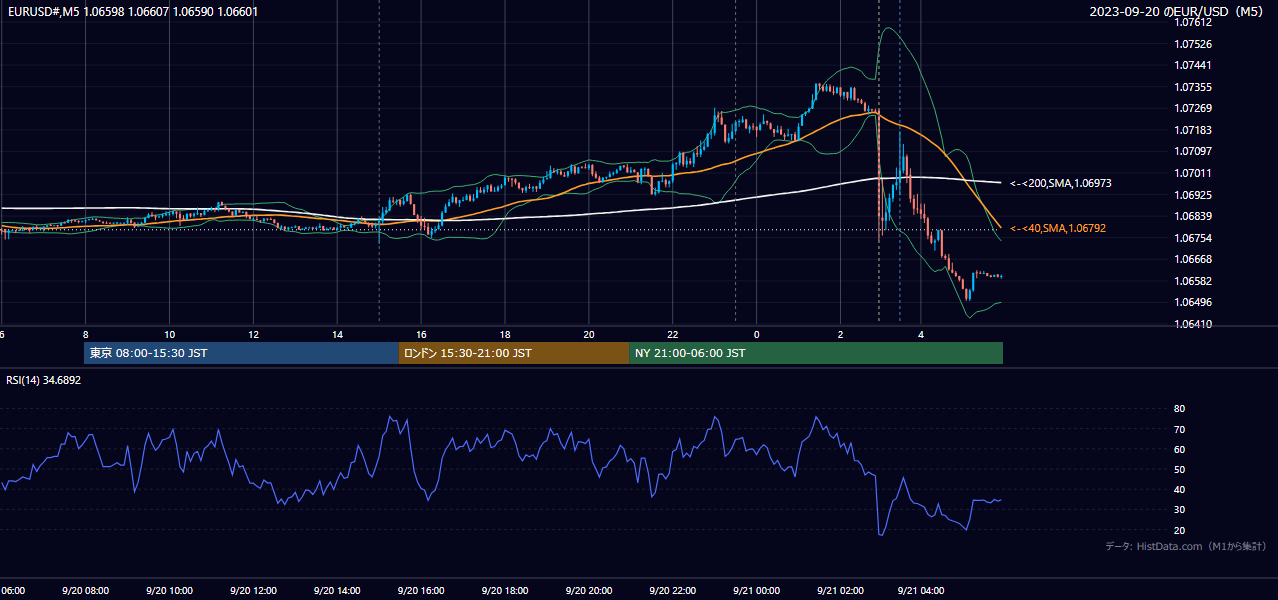The width and height of the screenshot is (1278, 600).
Task: Select the 東京 08:00-15:30 JST session bar
Action: 241,353
